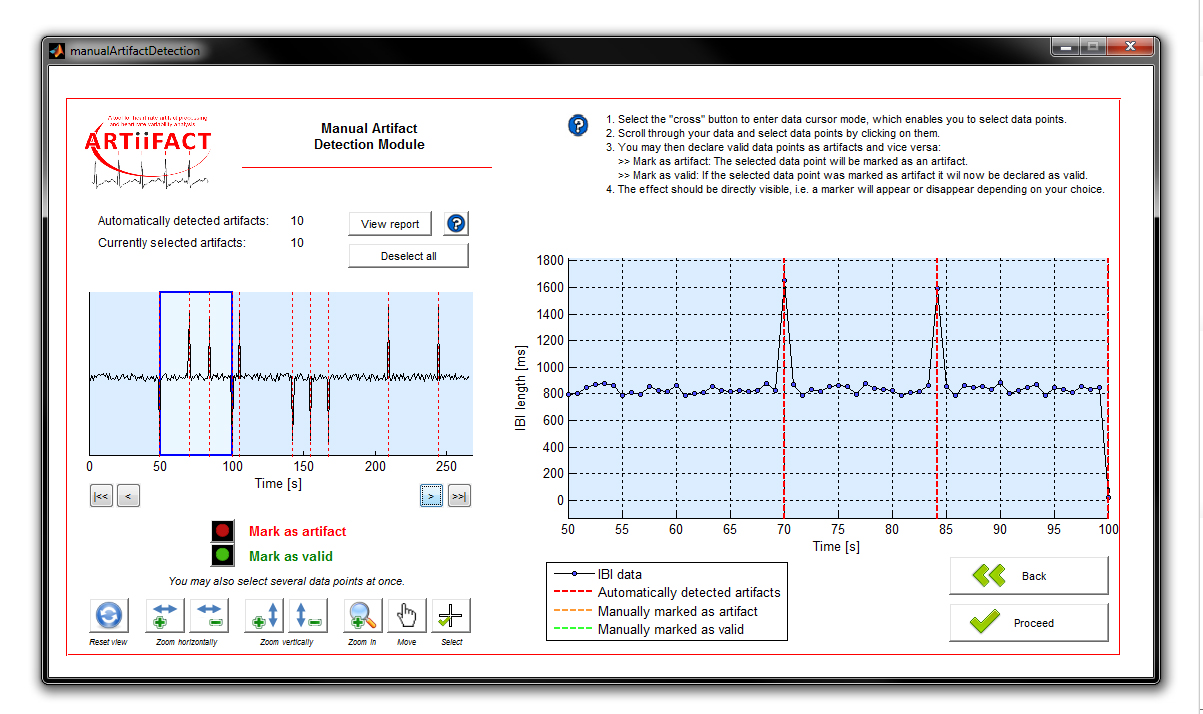1203x714 pixels.
Task: Step back one data window
Action: pos(128,495)
